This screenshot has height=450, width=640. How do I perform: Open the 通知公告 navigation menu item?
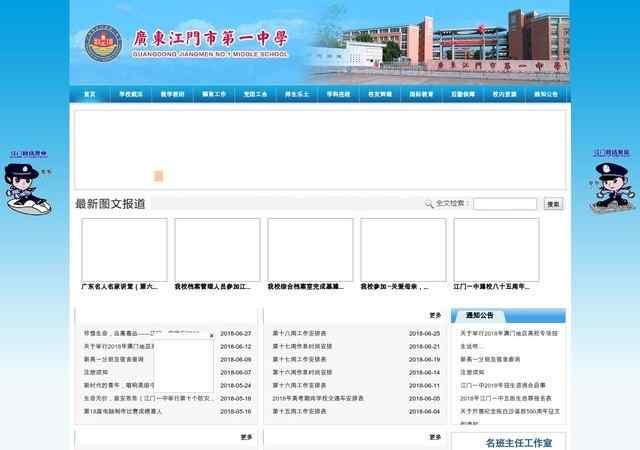point(546,94)
